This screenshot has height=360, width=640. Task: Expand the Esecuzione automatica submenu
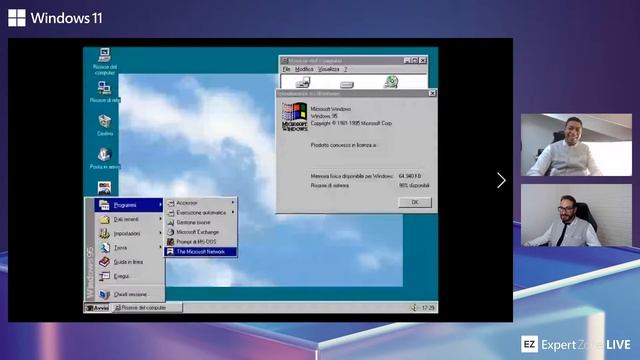200,213
